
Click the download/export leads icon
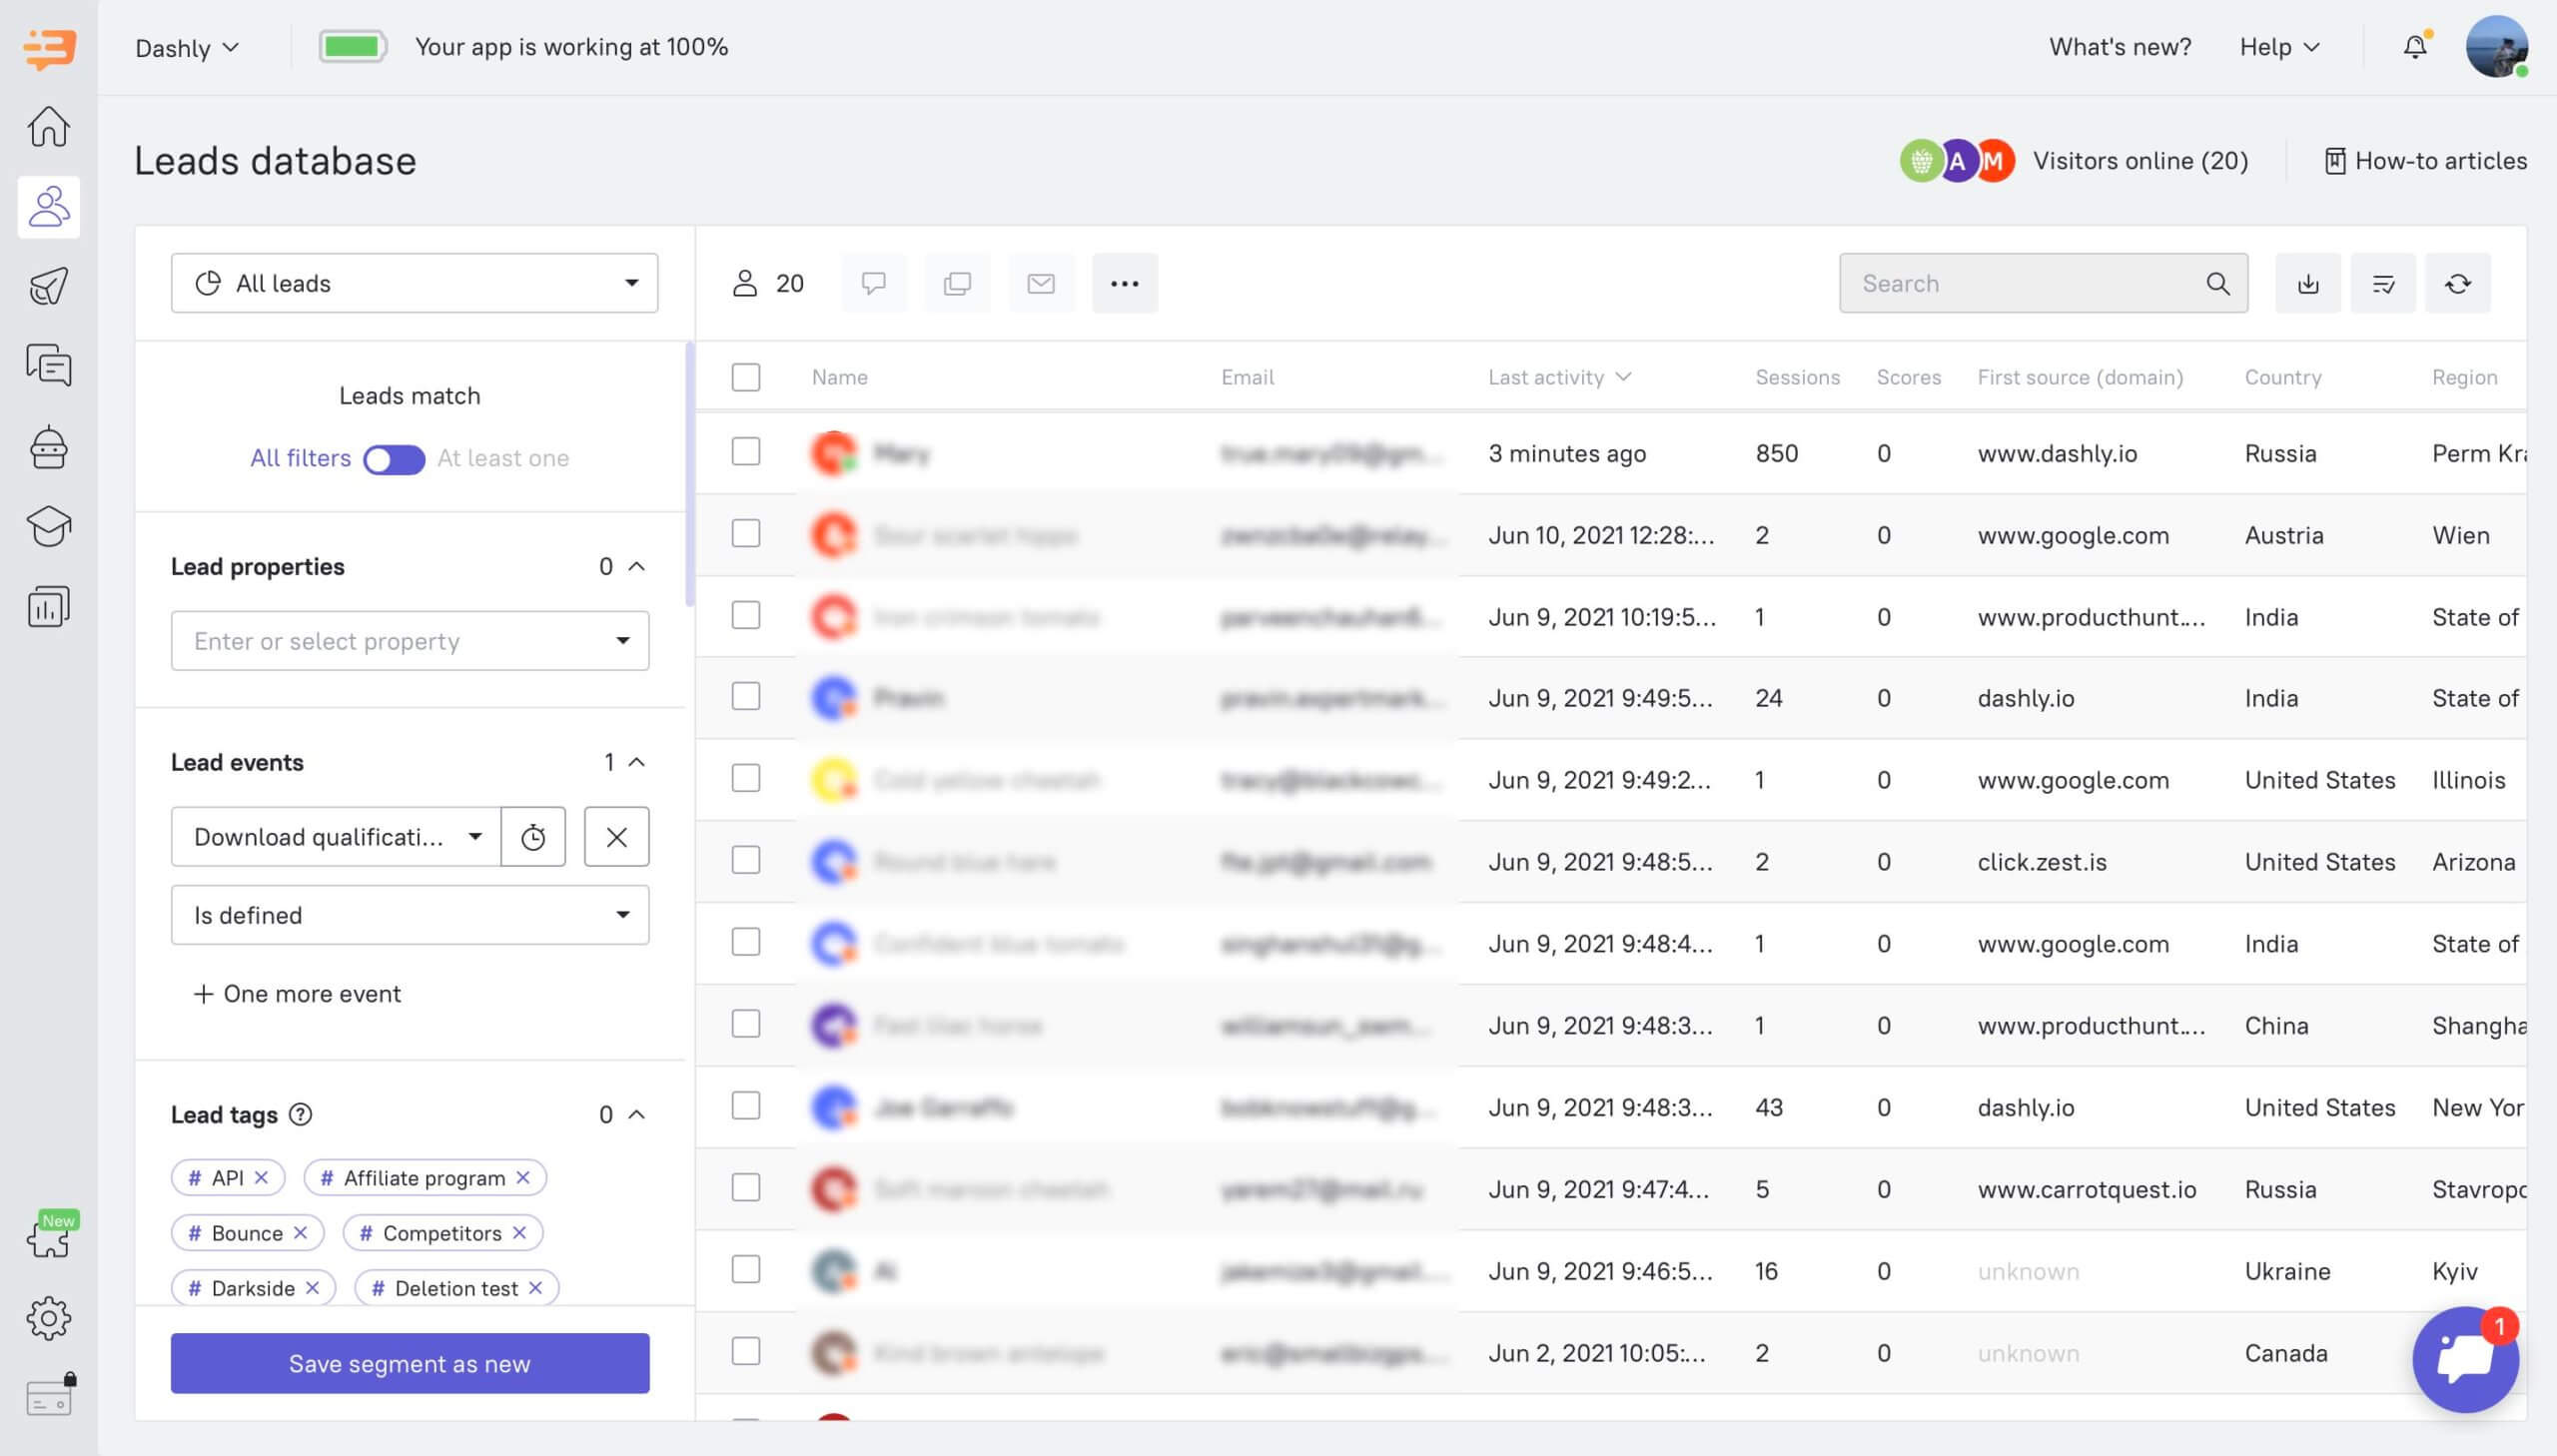(2307, 281)
